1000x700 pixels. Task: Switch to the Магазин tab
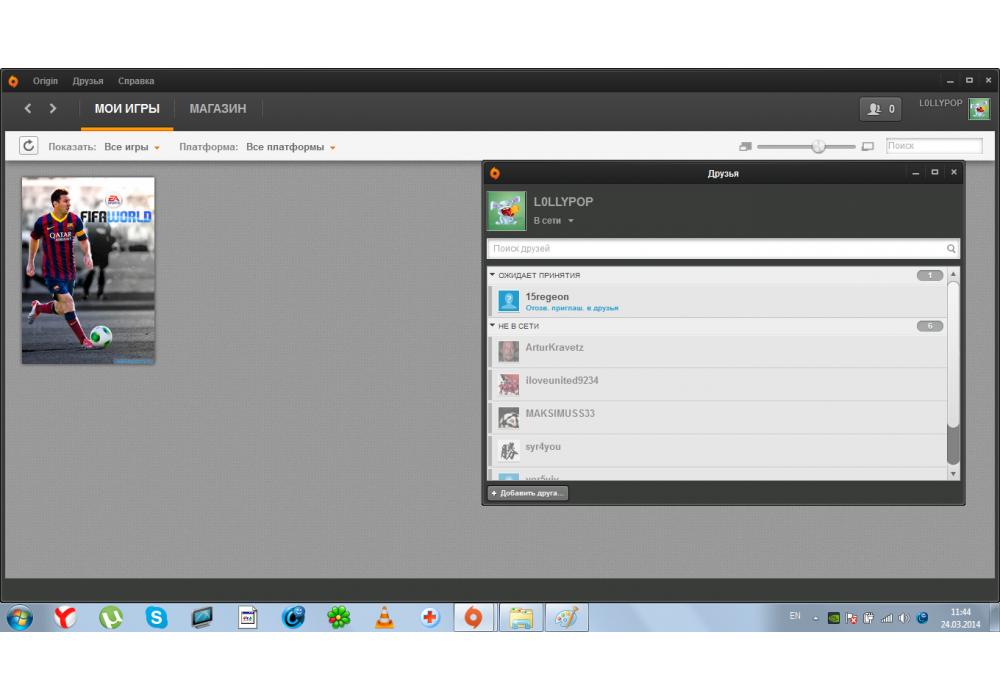(x=217, y=109)
